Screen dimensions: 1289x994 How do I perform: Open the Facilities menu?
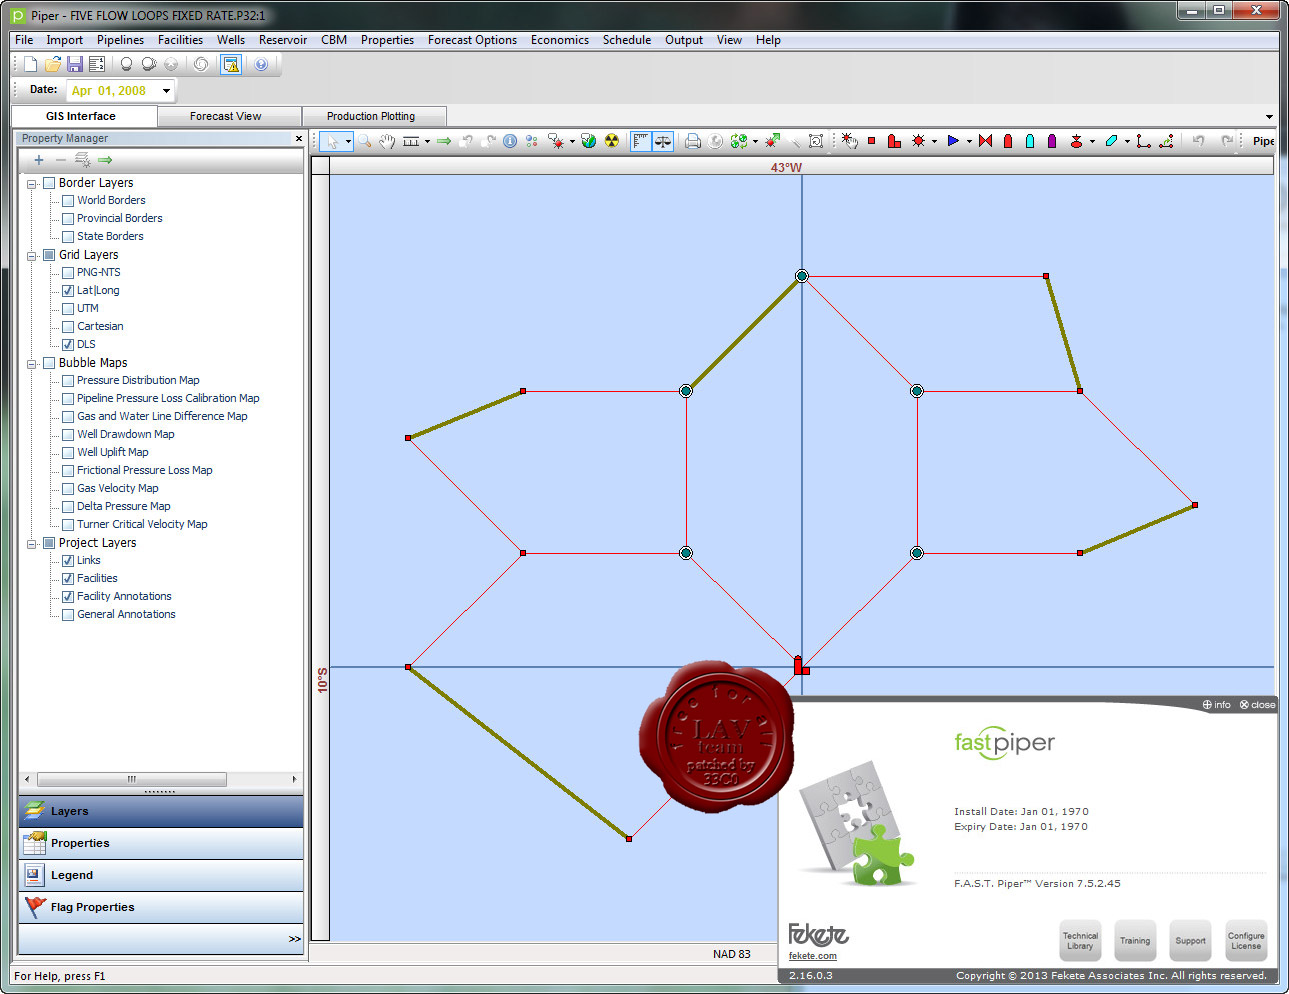click(x=180, y=40)
